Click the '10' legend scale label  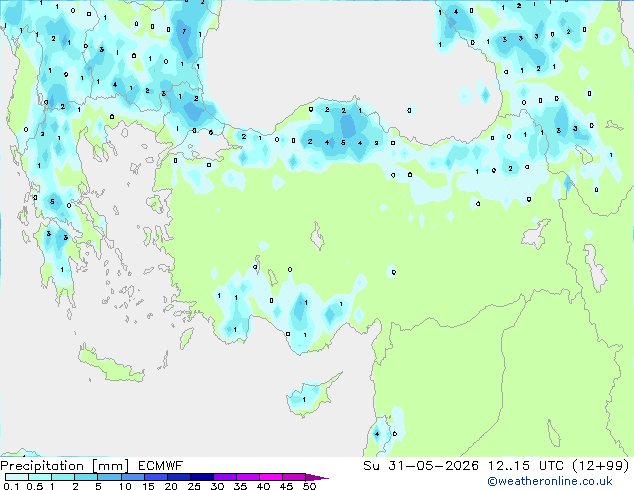point(125,486)
